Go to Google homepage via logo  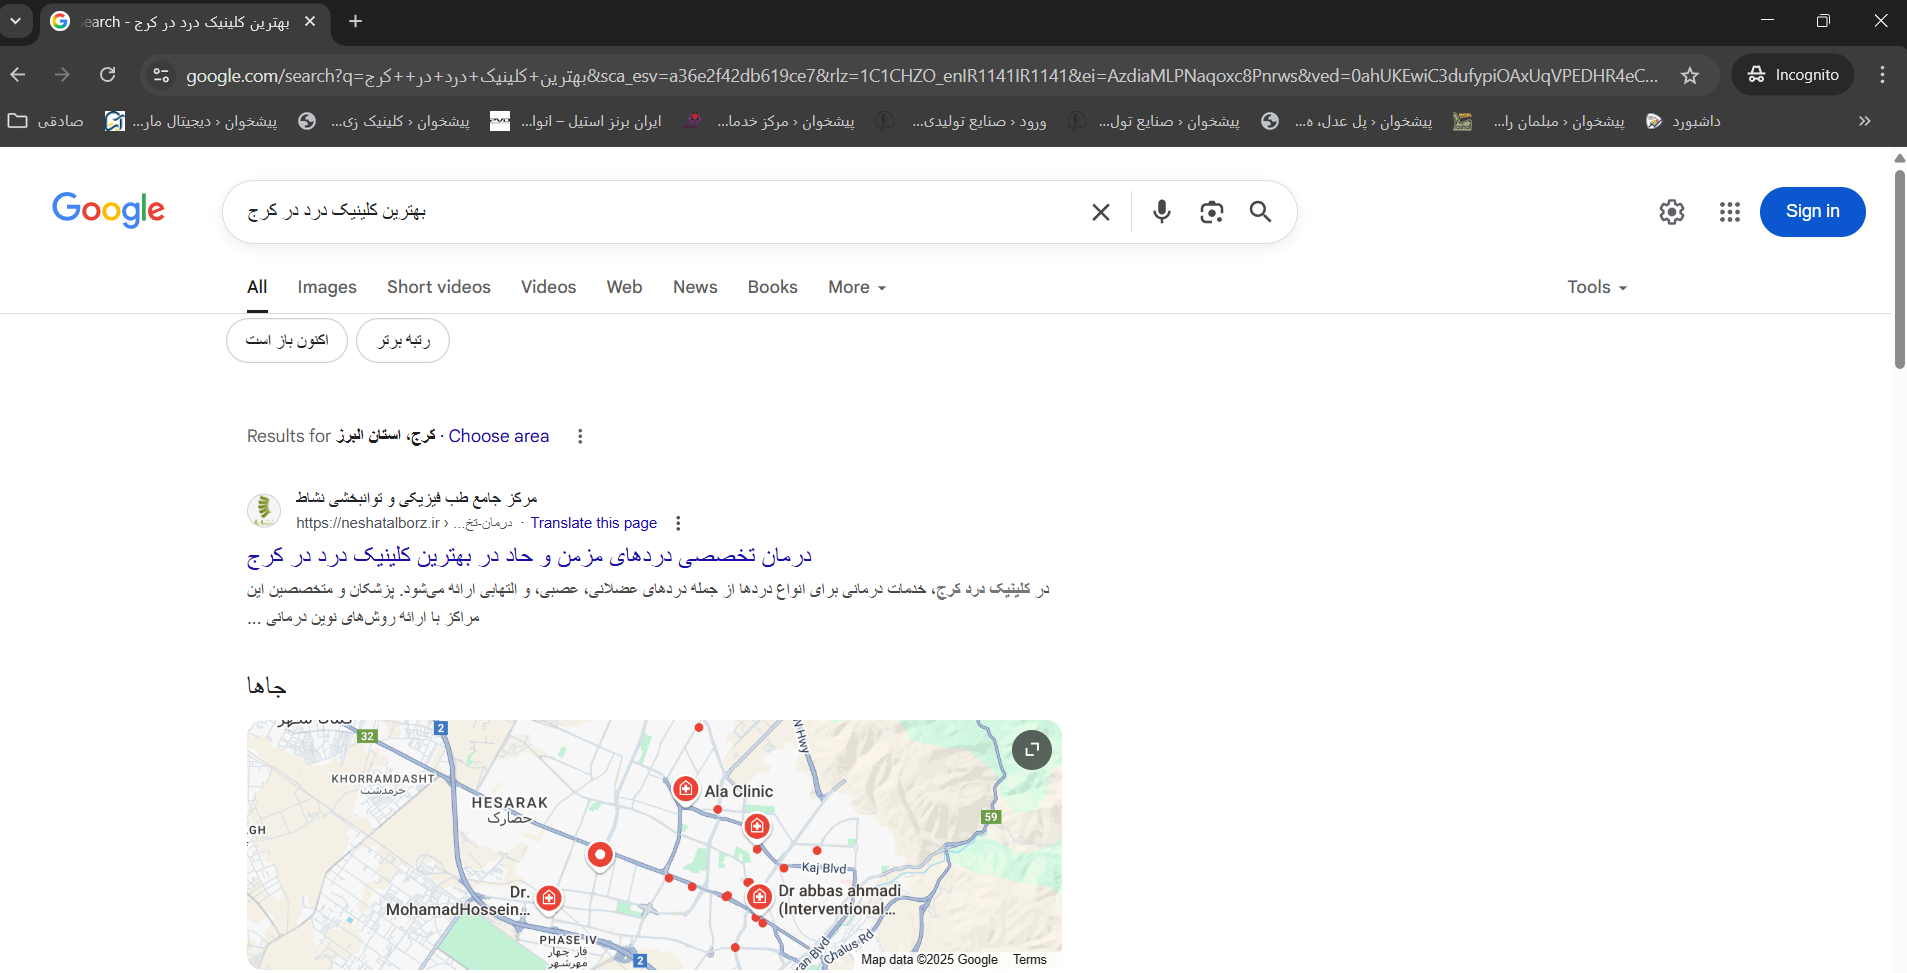[x=108, y=210]
